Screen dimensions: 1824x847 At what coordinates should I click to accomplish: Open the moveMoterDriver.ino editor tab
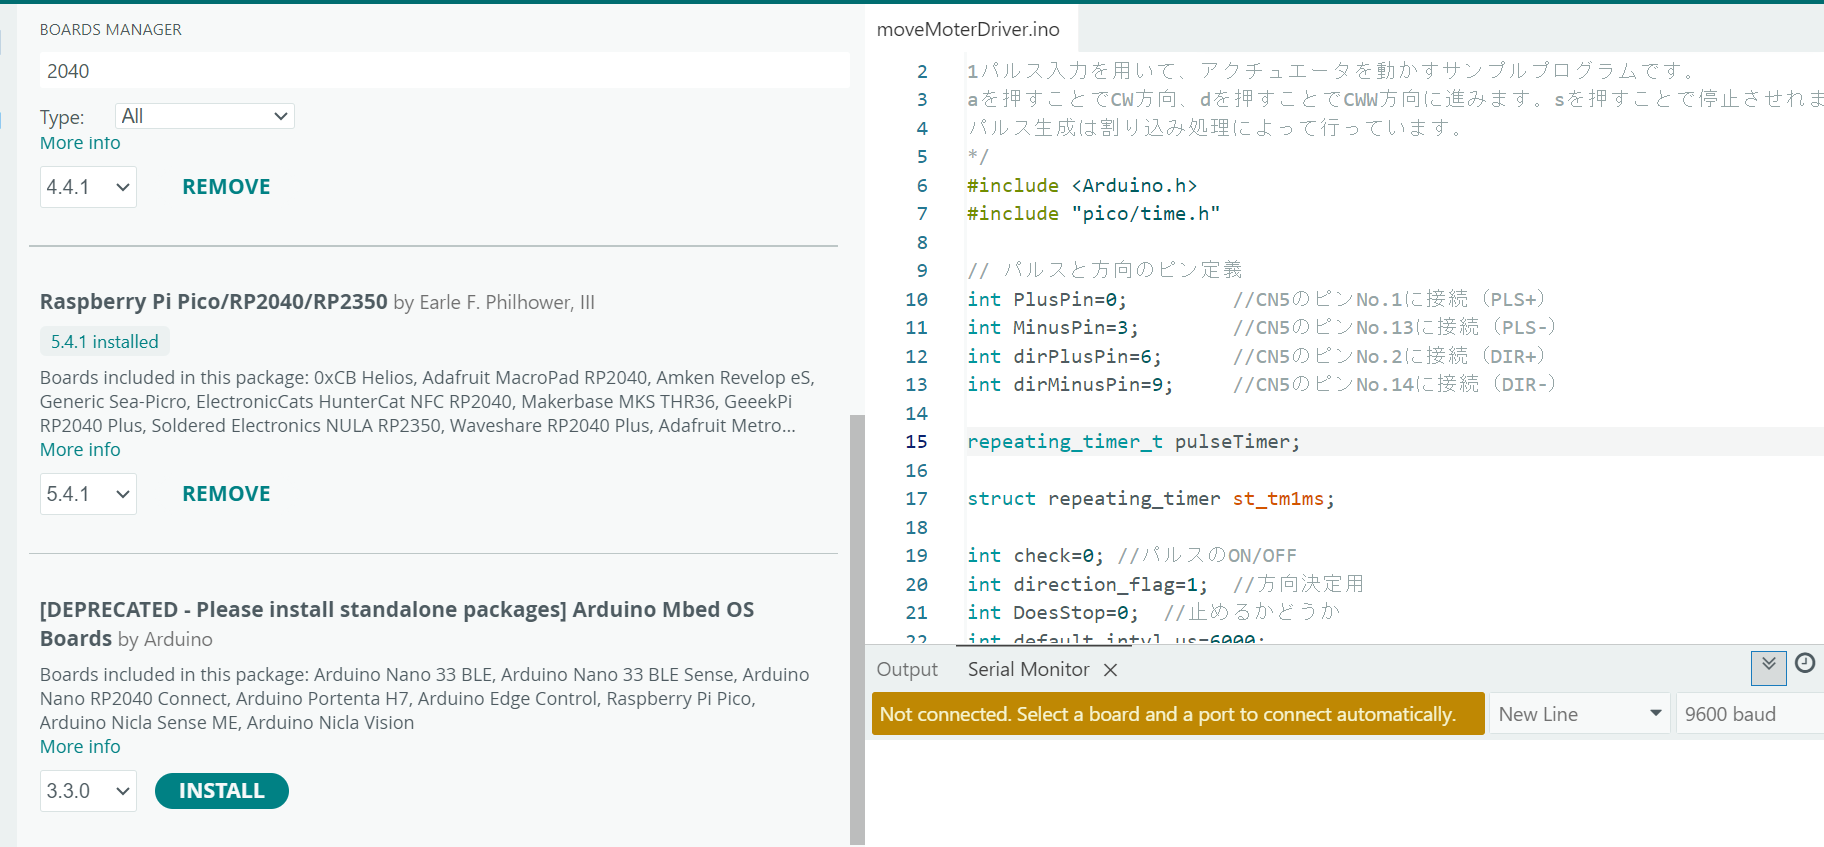[967, 30]
